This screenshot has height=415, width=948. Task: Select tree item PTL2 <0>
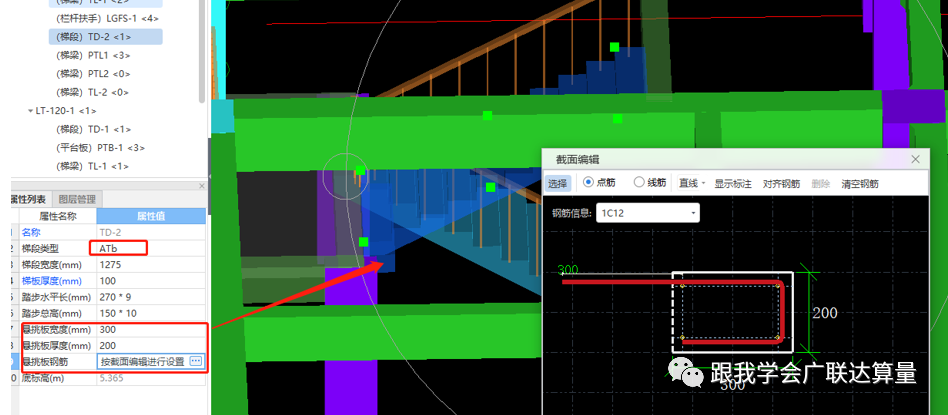[93, 74]
